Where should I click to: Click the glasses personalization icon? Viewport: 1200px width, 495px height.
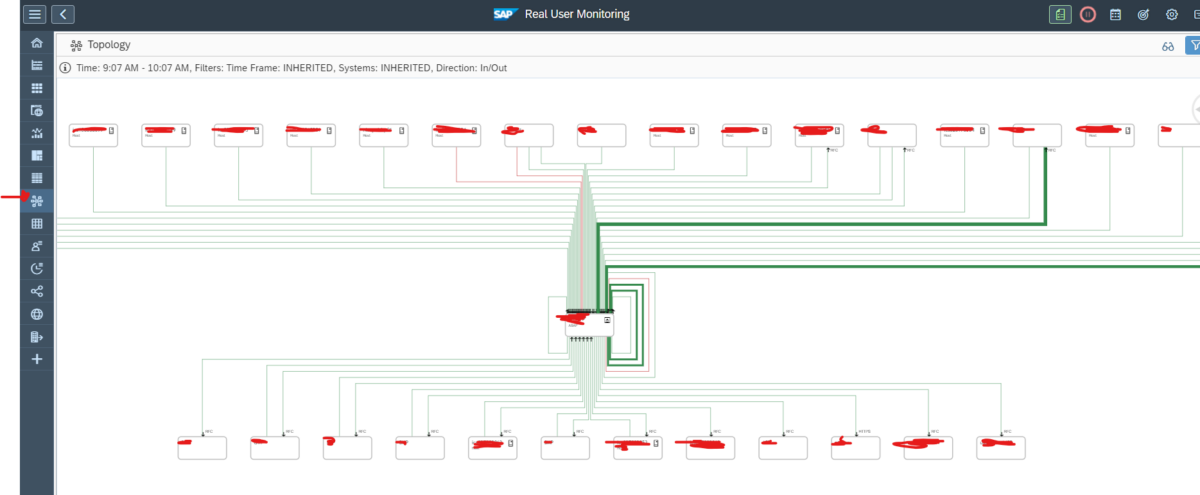click(1166, 46)
